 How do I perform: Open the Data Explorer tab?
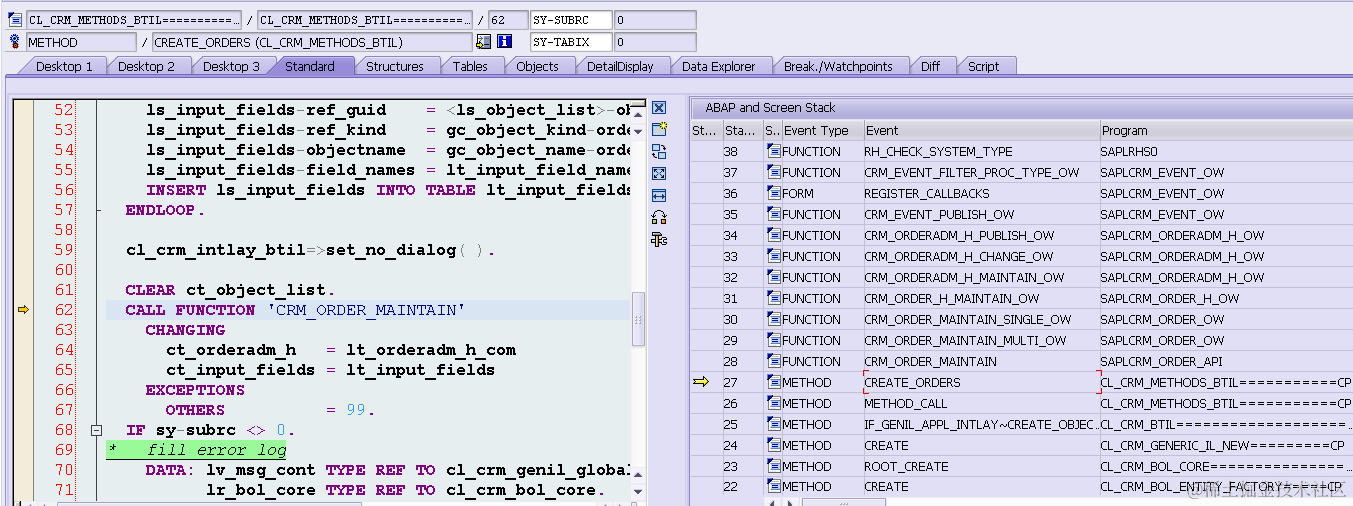[719, 66]
